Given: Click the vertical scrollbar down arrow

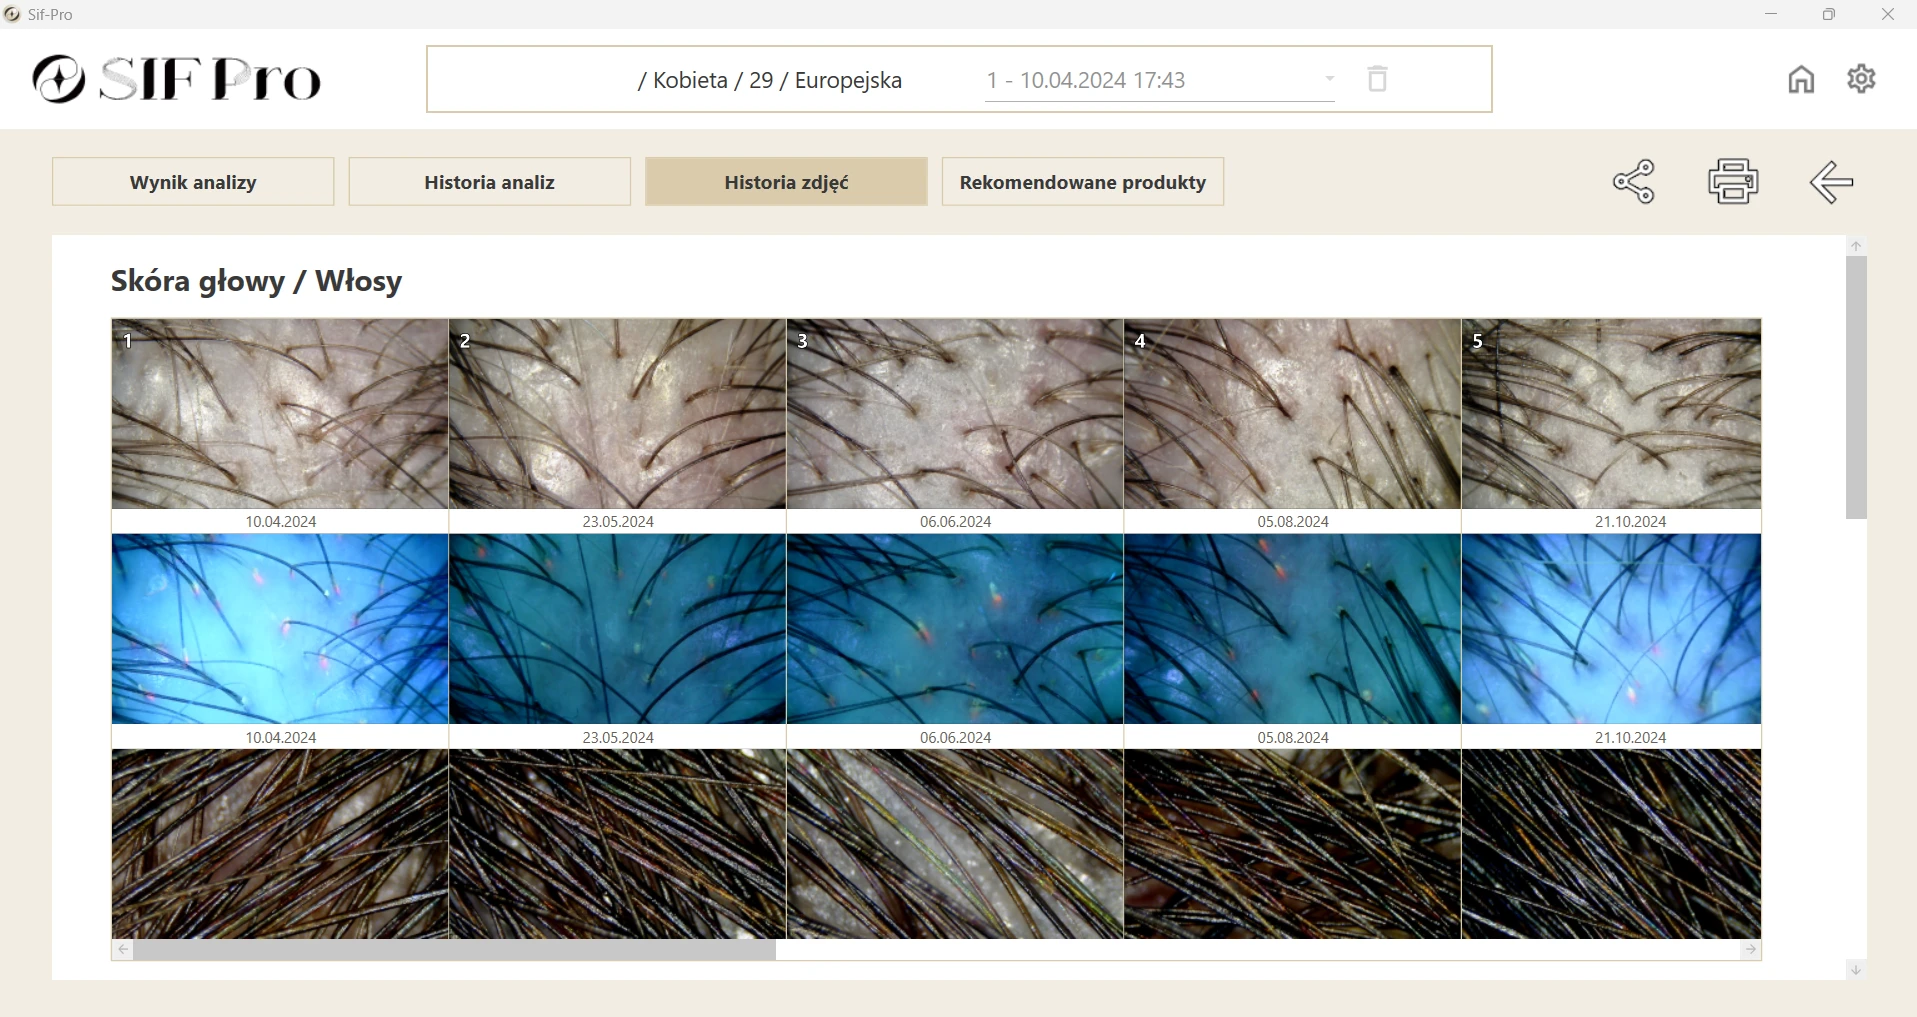Looking at the screenshot, I should click(x=1856, y=969).
